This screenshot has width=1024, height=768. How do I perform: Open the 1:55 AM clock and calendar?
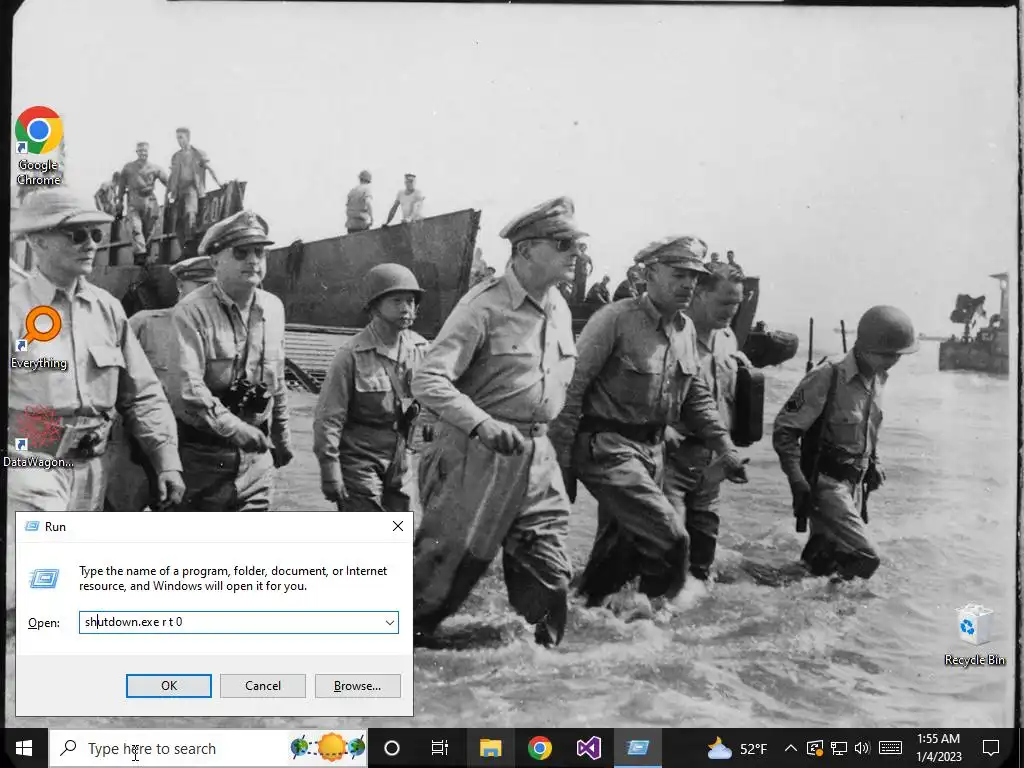[938, 748]
